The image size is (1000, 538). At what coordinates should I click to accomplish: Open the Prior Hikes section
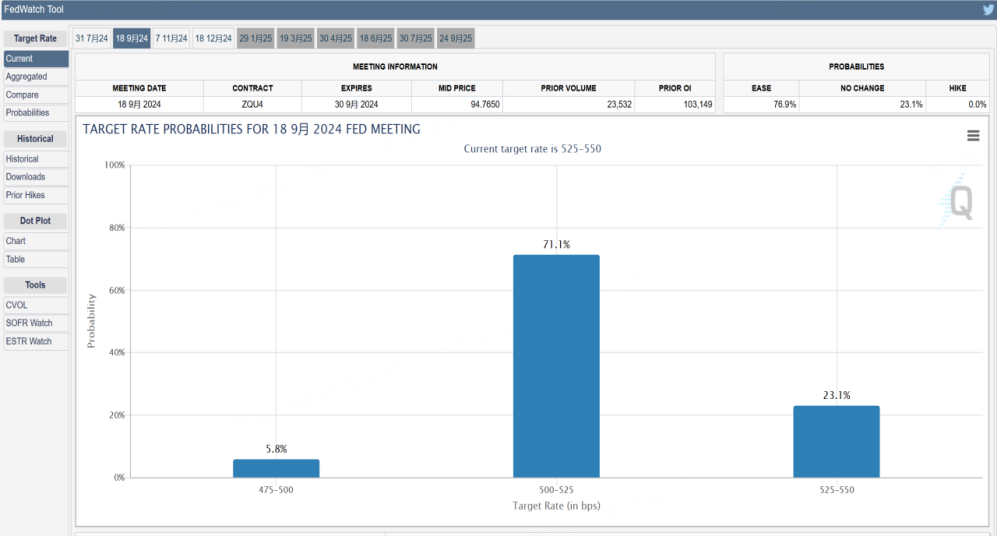click(36, 195)
